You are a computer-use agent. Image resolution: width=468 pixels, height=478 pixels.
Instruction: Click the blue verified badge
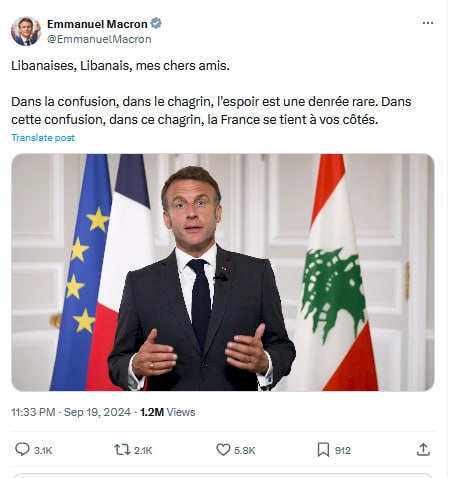pyautogui.click(x=156, y=24)
